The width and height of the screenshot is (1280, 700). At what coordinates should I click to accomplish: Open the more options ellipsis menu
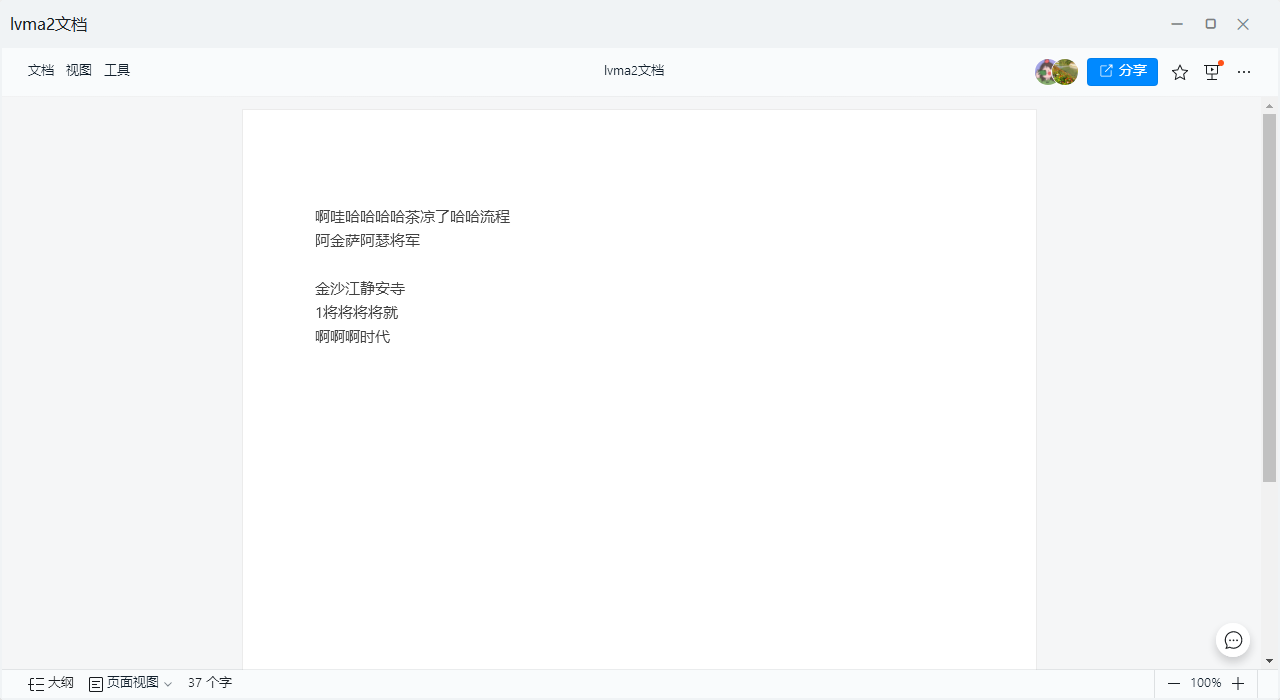pyautogui.click(x=1244, y=72)
